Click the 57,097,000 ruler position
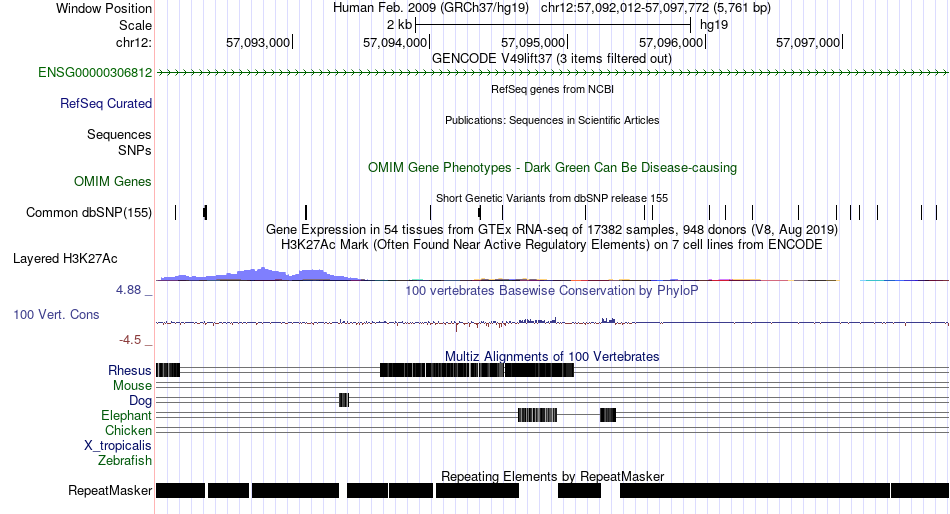The width and height of the screenshot is (950, 514). (808, 42)
